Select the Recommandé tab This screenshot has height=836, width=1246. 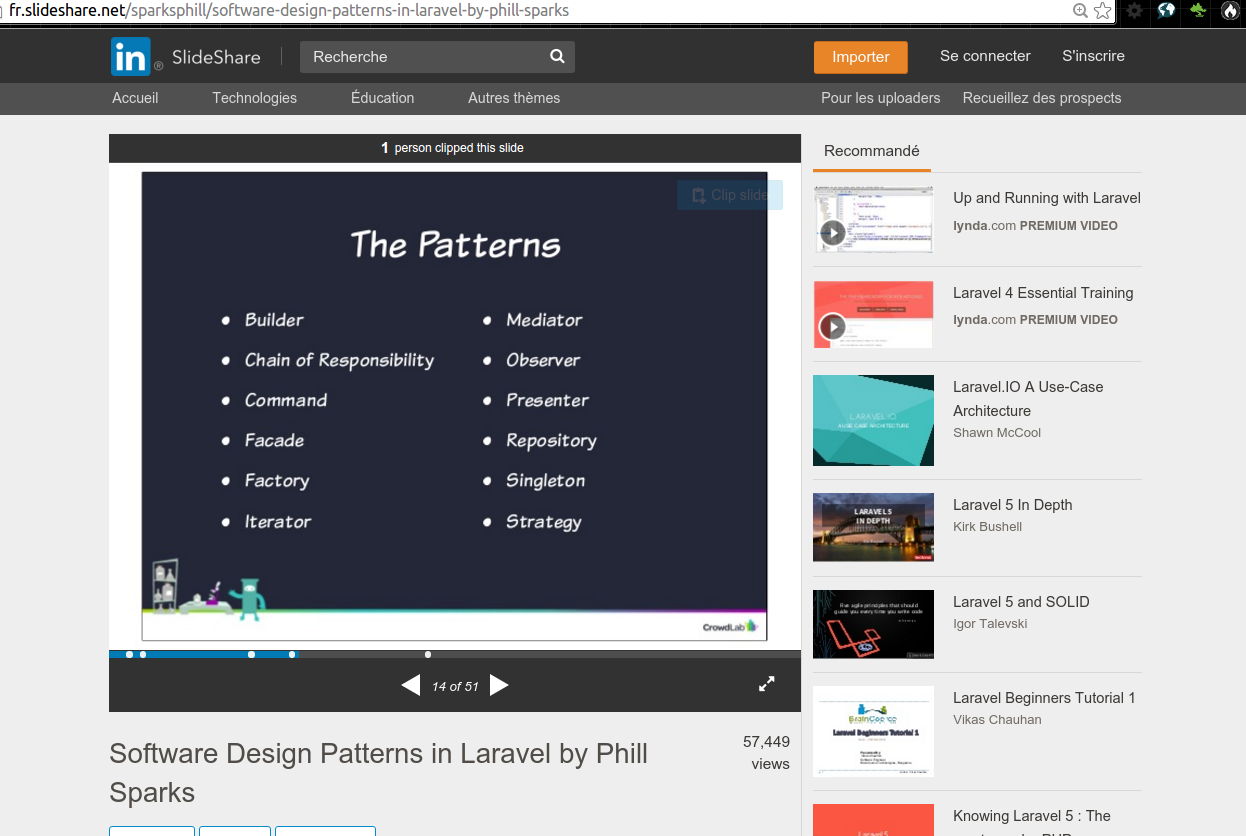pos(871,151)
